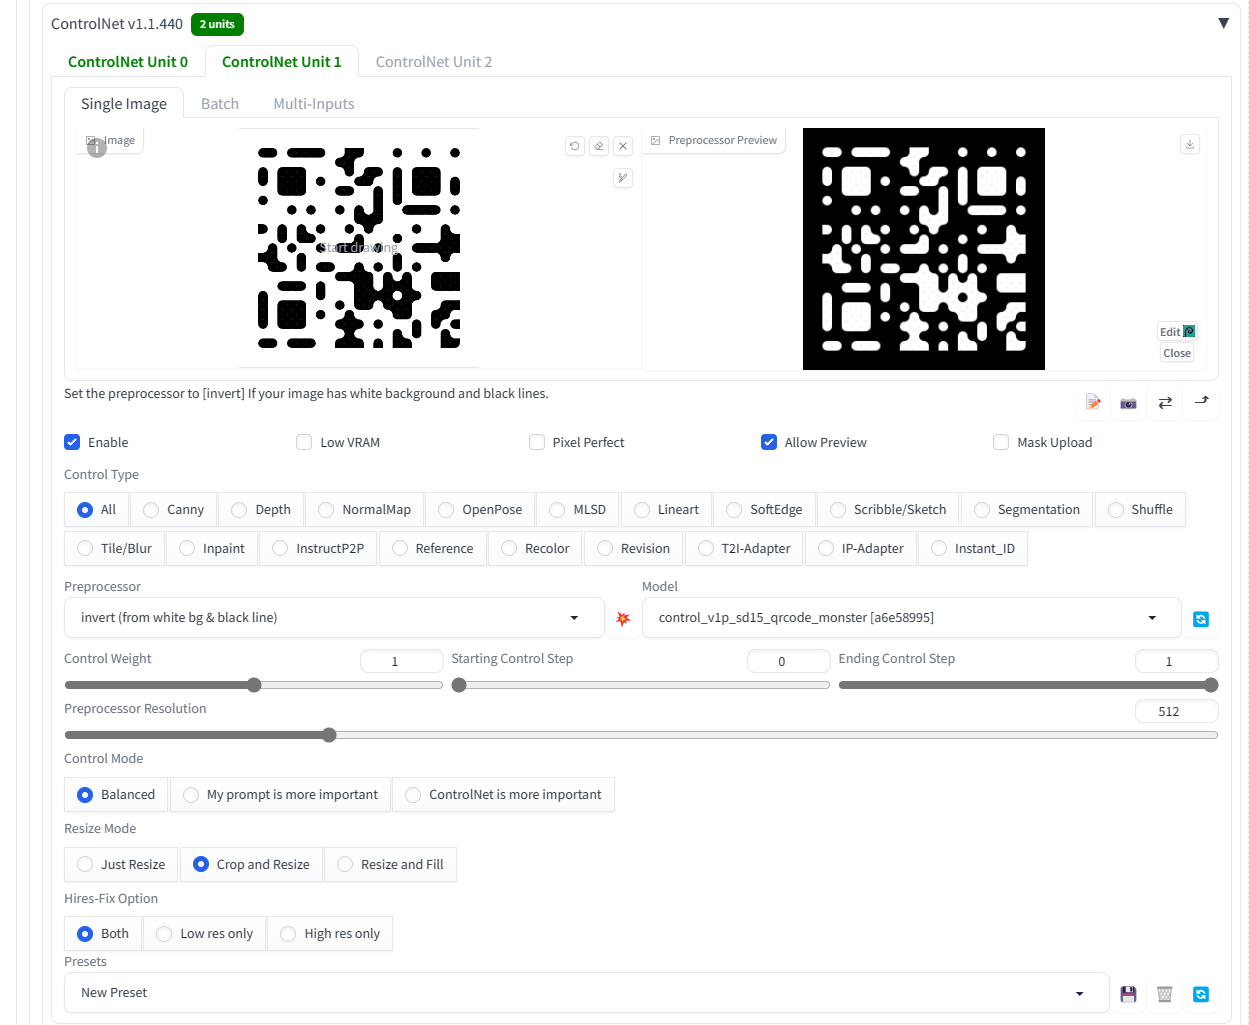Toggle the Allow Preview checkbox
Screen dimensions: 1249x1025
(x=769, y=442)
